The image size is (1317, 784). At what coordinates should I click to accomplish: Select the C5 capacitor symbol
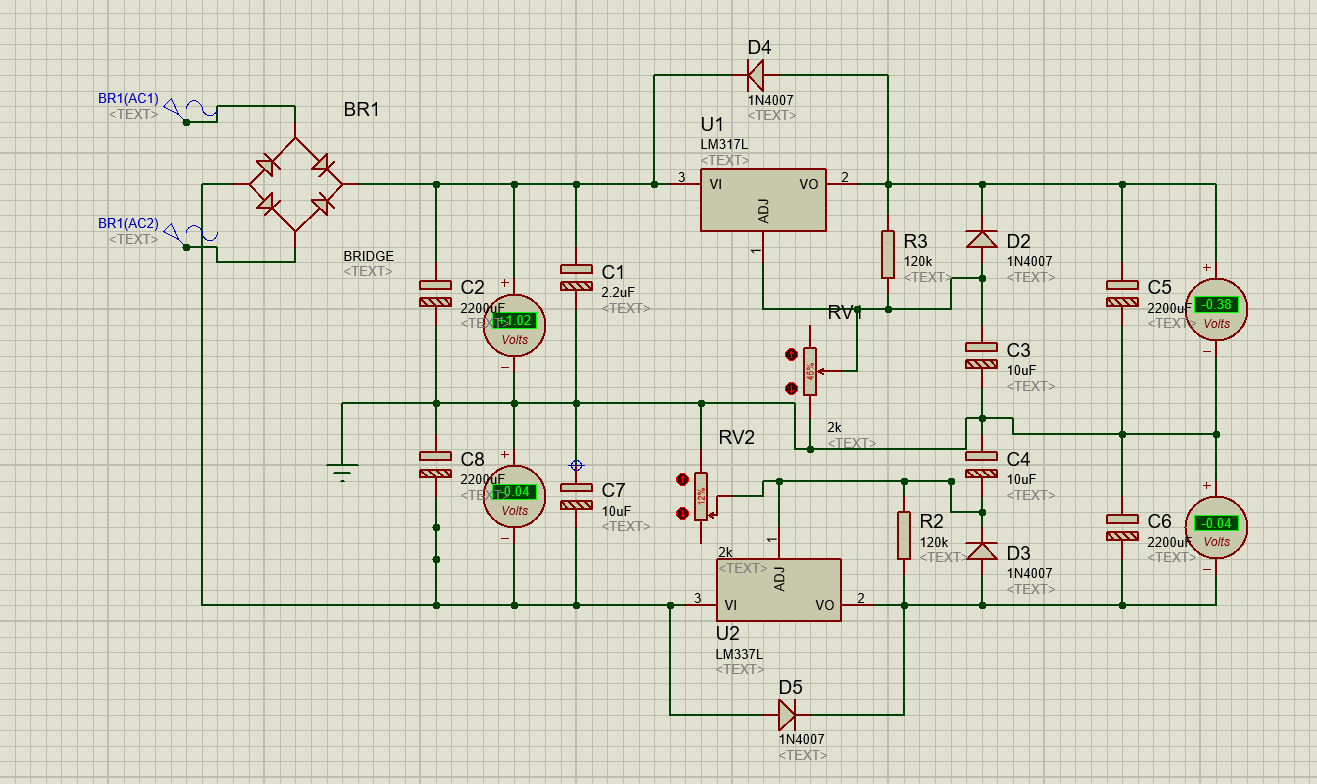tap(1122, 293)
